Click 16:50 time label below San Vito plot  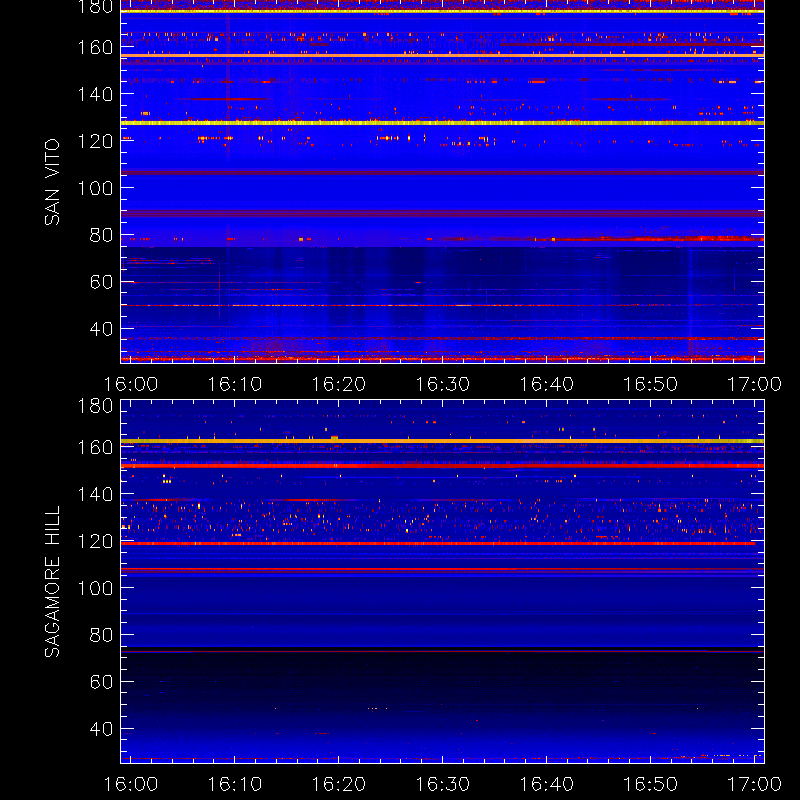pyautogui.click(x=651, y=384)
